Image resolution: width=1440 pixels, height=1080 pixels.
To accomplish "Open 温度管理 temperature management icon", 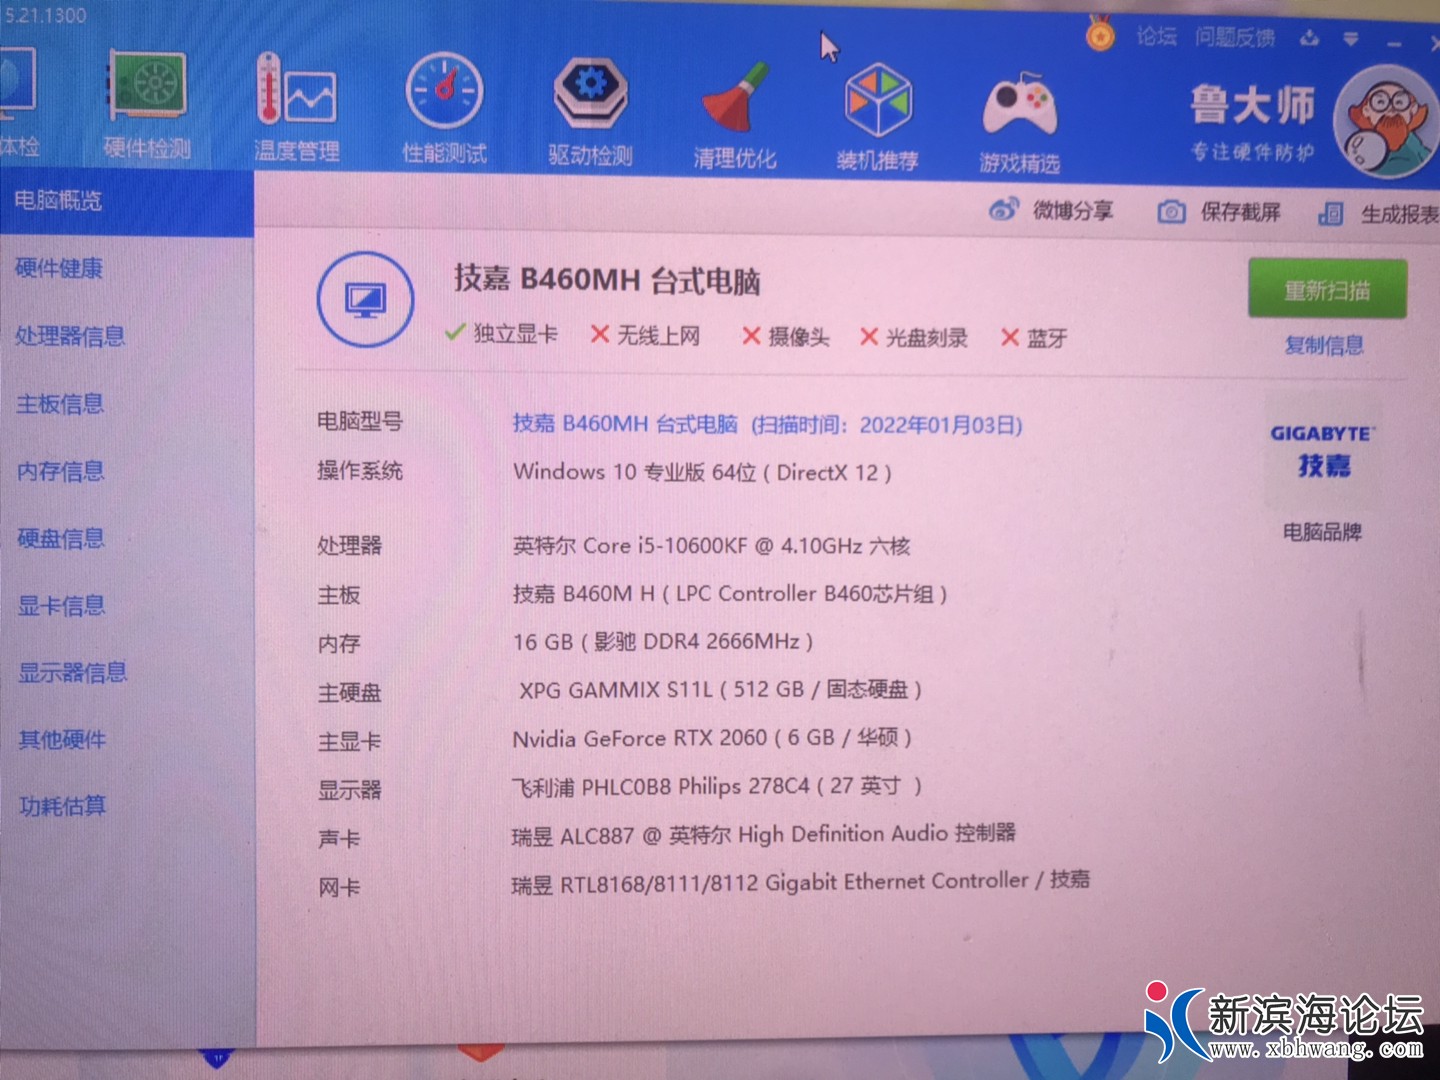I will coord(296,105).
